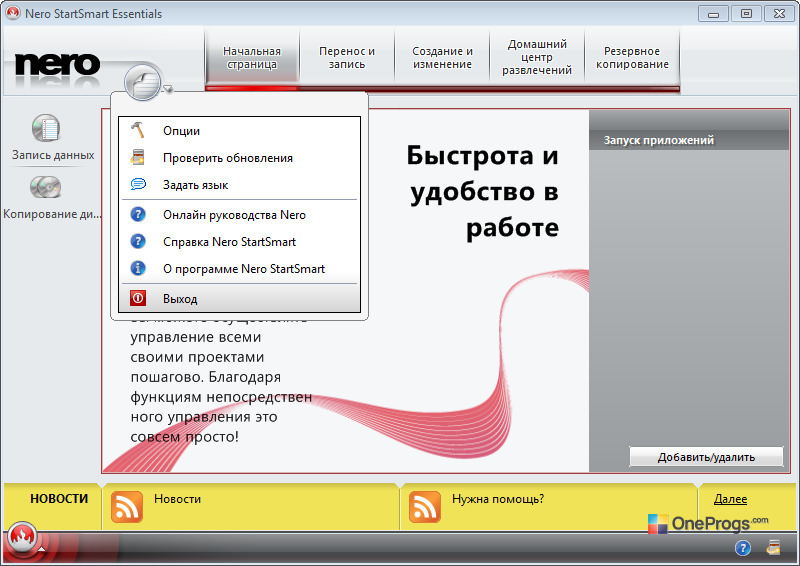
Task: Click the Добавить/удалить button
Action: 706,457
